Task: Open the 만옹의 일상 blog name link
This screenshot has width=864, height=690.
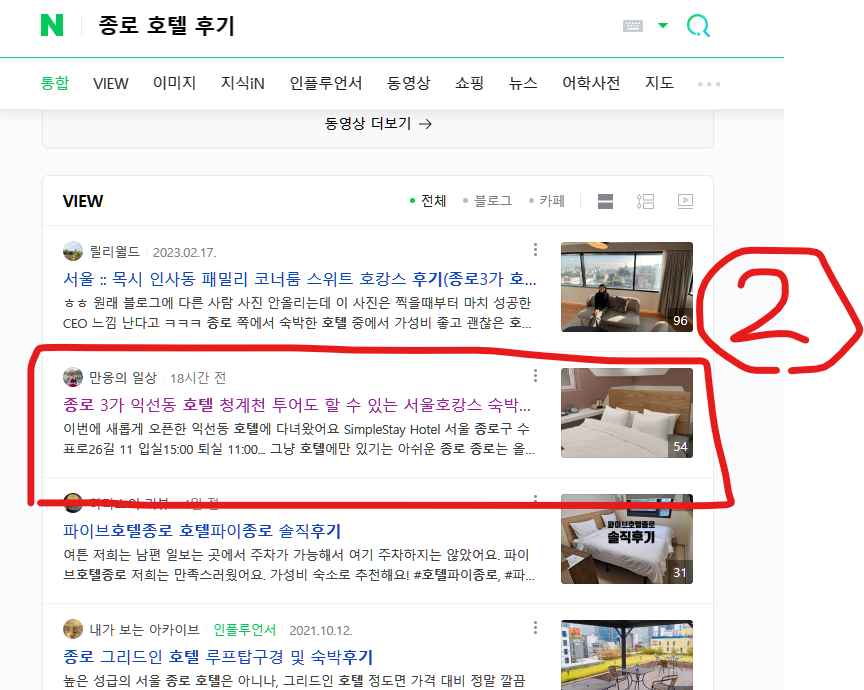Action: [123, 378]
